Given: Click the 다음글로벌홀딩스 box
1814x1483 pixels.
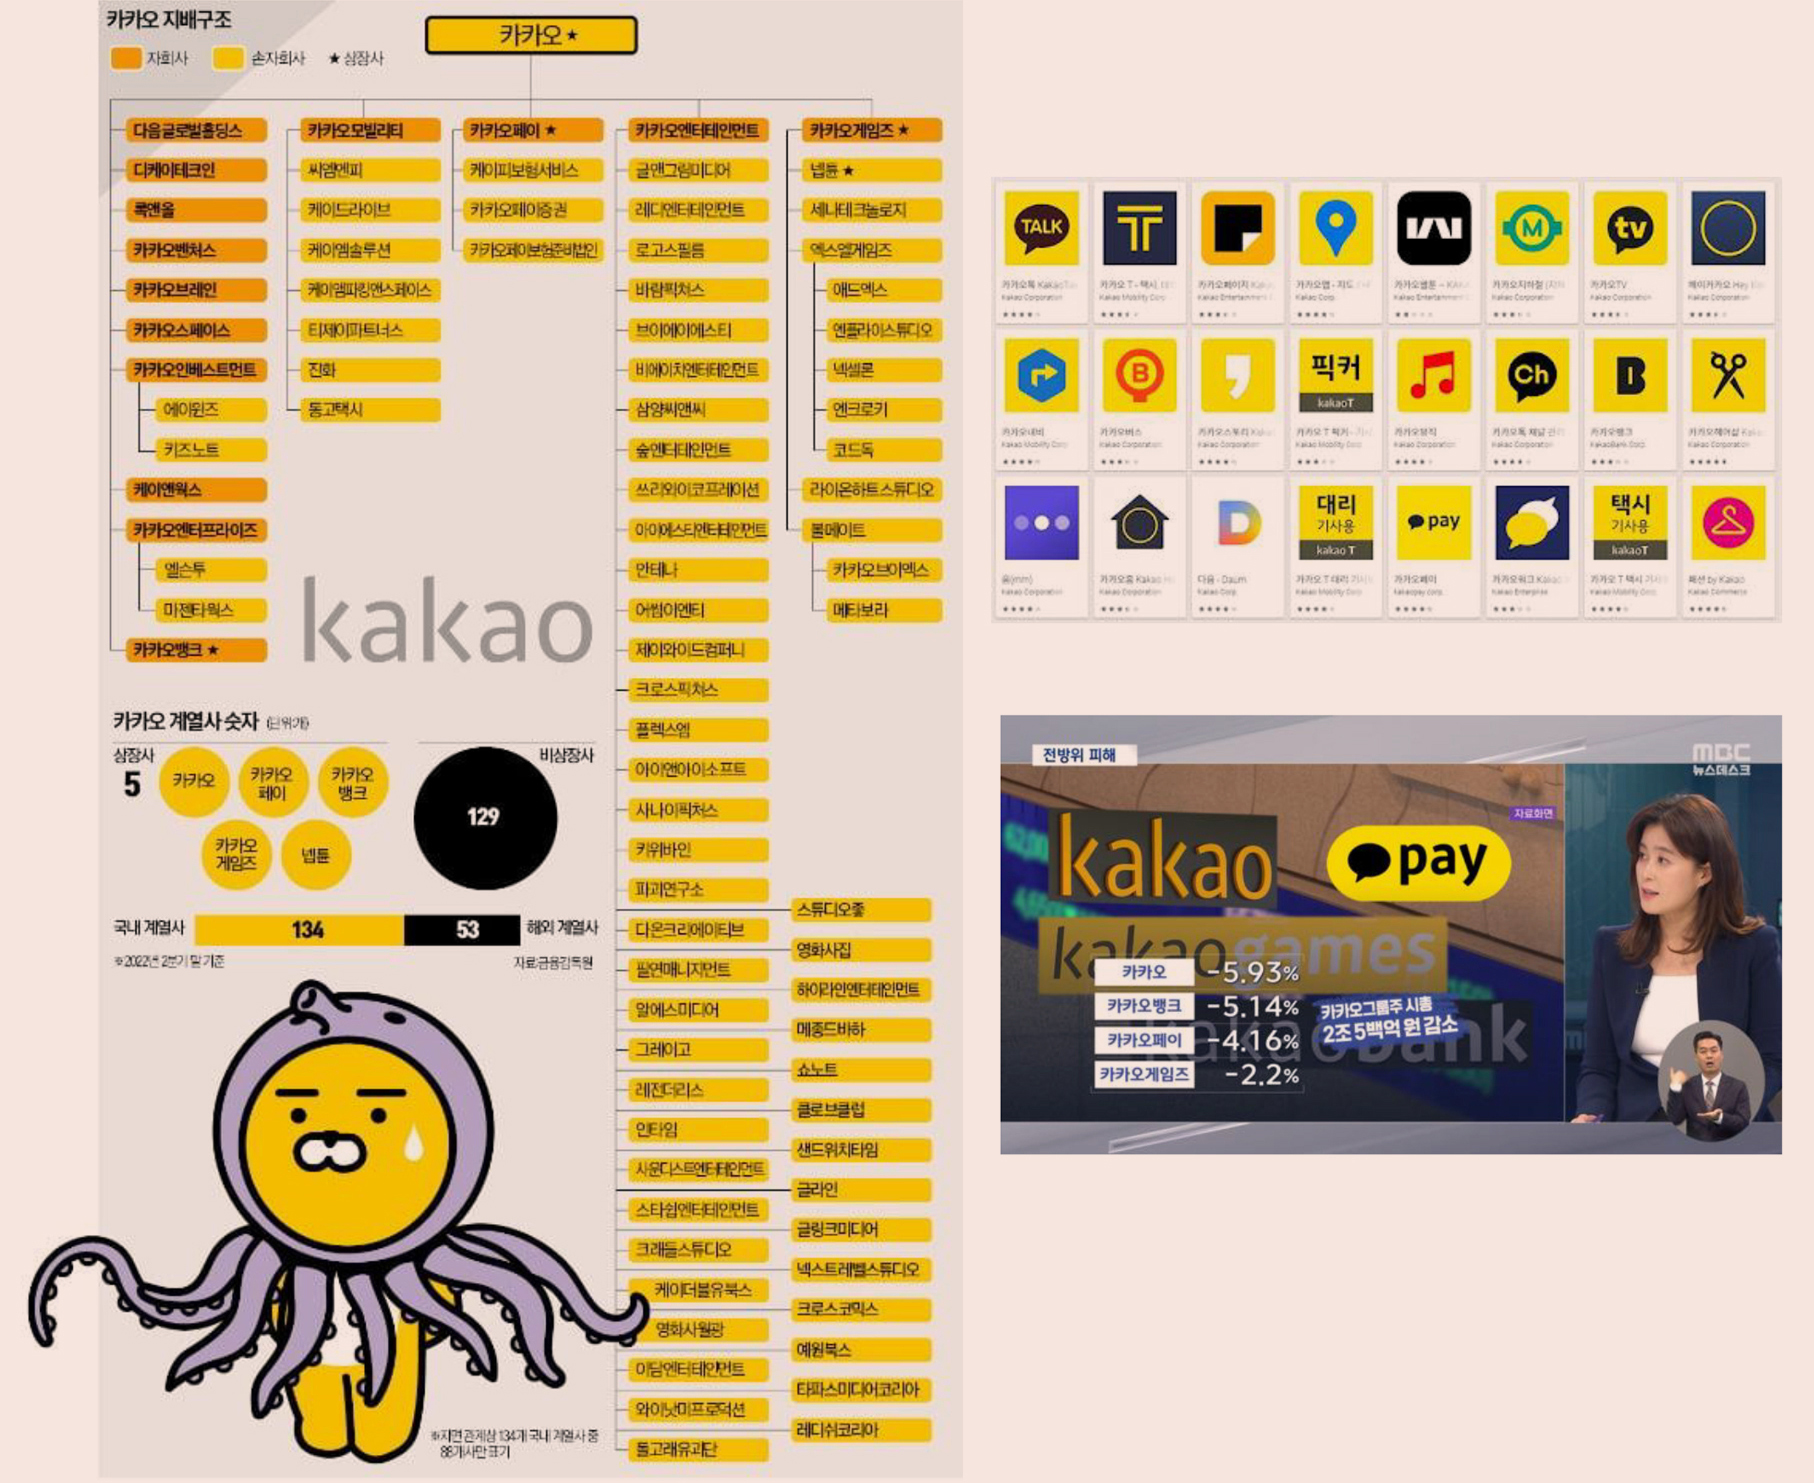Looking at the screenshot, I should (196, 130).
